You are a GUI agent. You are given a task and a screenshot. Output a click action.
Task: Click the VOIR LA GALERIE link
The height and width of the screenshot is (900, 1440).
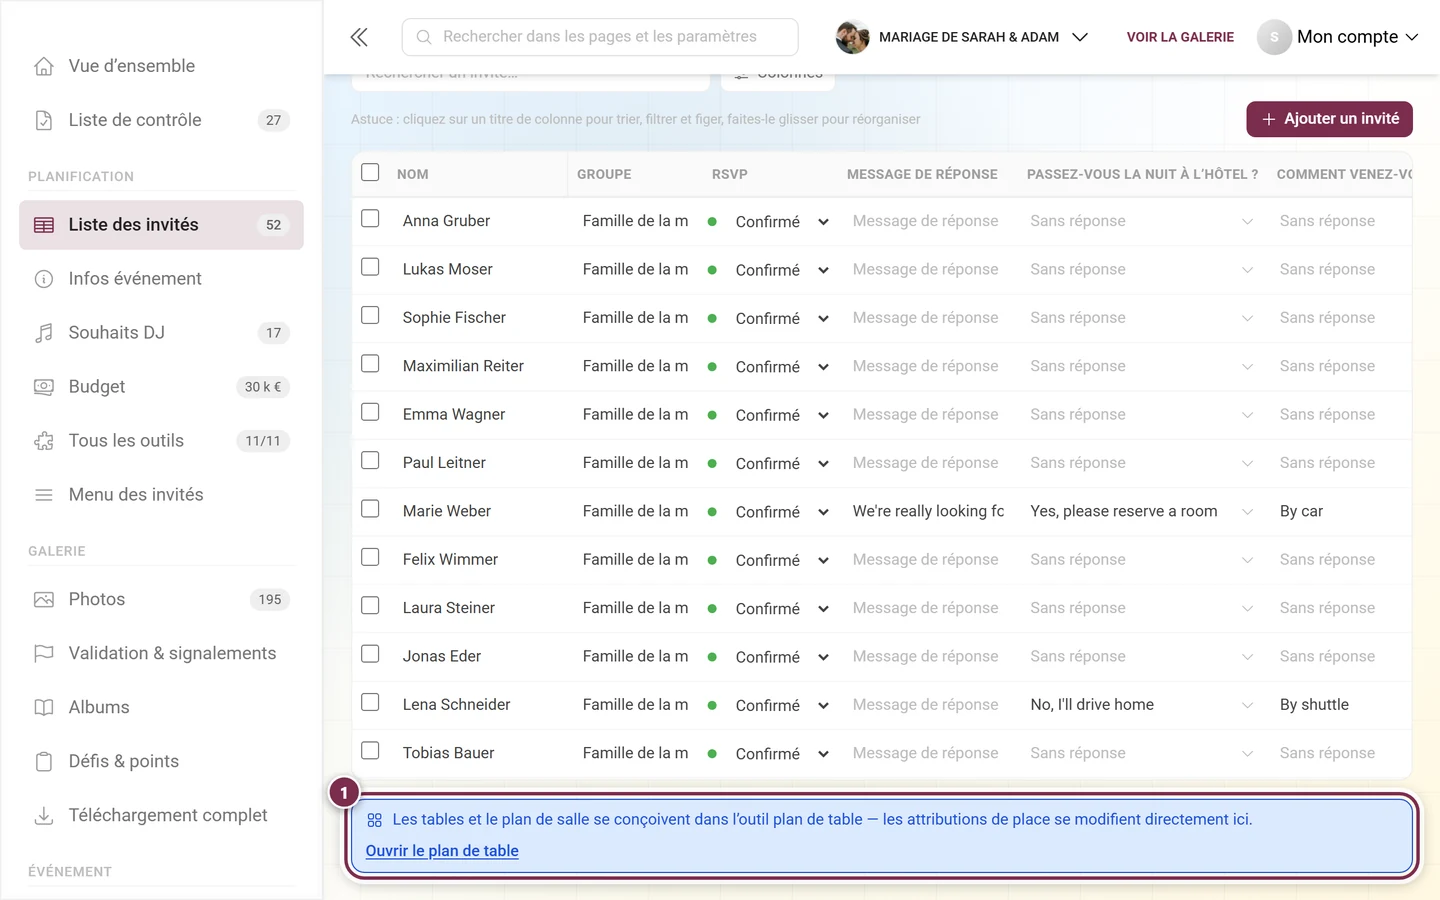click(x=1180, y=37)
